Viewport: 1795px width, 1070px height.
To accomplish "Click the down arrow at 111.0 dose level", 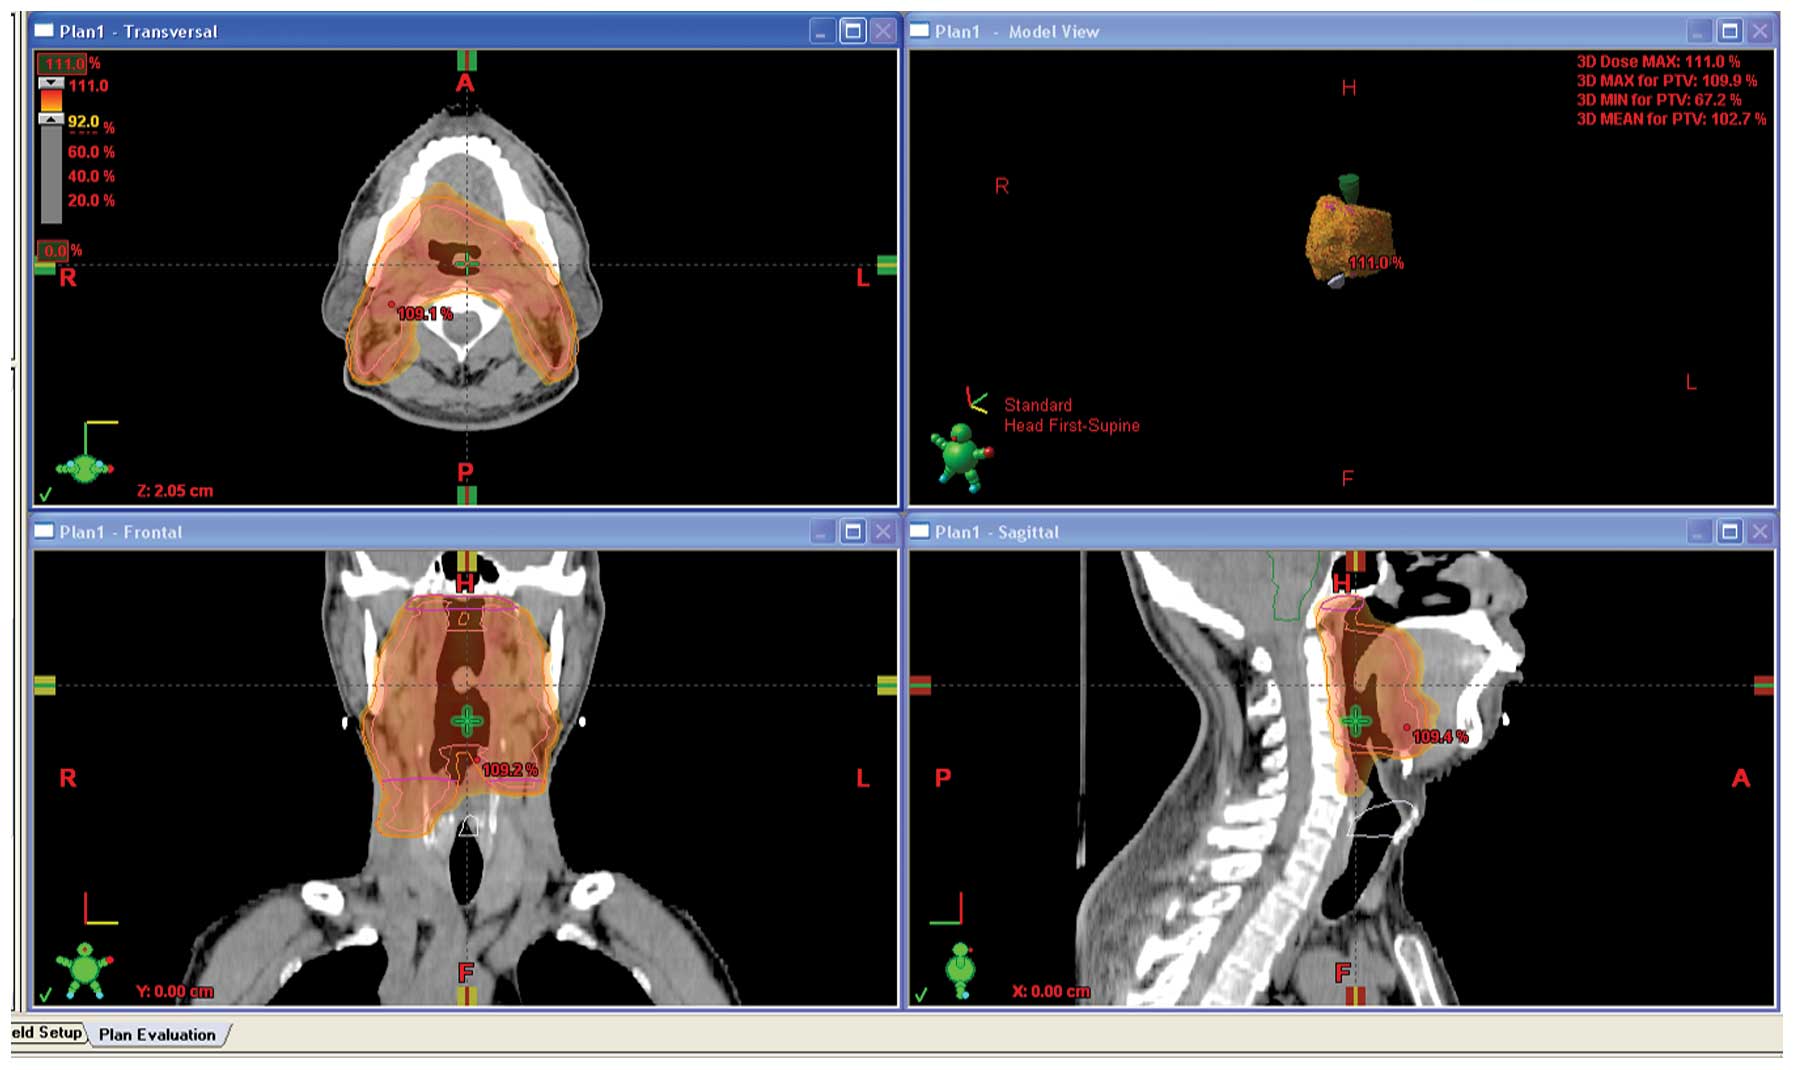I will point(51,84).
